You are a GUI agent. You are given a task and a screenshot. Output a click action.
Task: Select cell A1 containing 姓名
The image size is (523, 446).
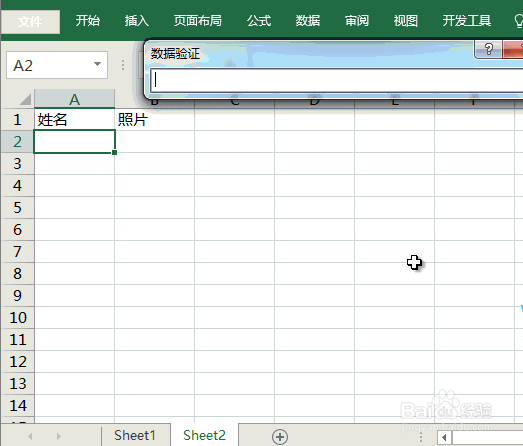tap(74, 119)
